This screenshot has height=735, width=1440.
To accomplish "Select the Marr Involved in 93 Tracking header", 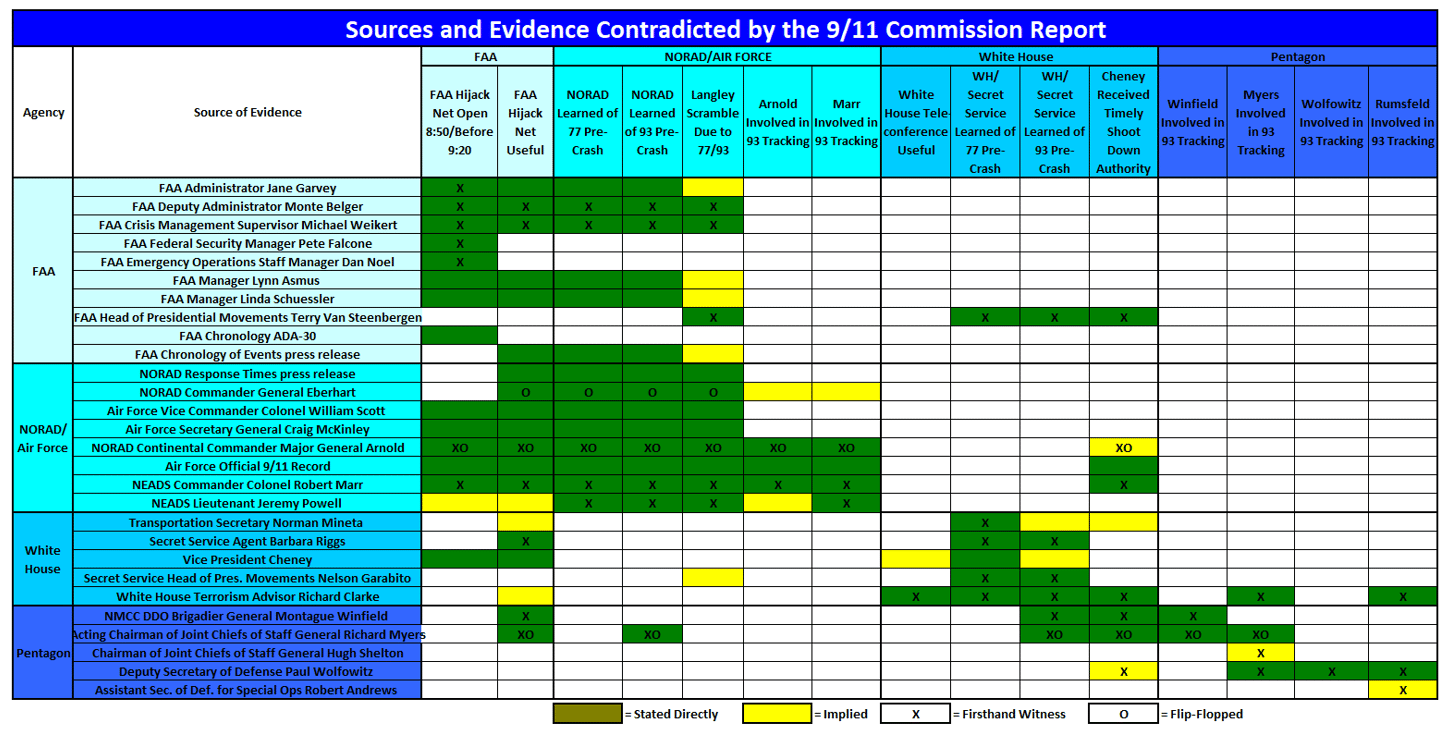I will coord(846,122).
